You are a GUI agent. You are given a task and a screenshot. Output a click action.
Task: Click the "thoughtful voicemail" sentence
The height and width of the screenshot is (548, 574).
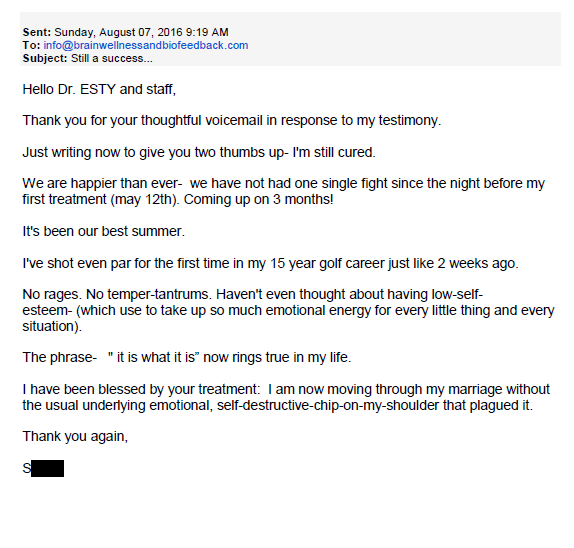232,120
